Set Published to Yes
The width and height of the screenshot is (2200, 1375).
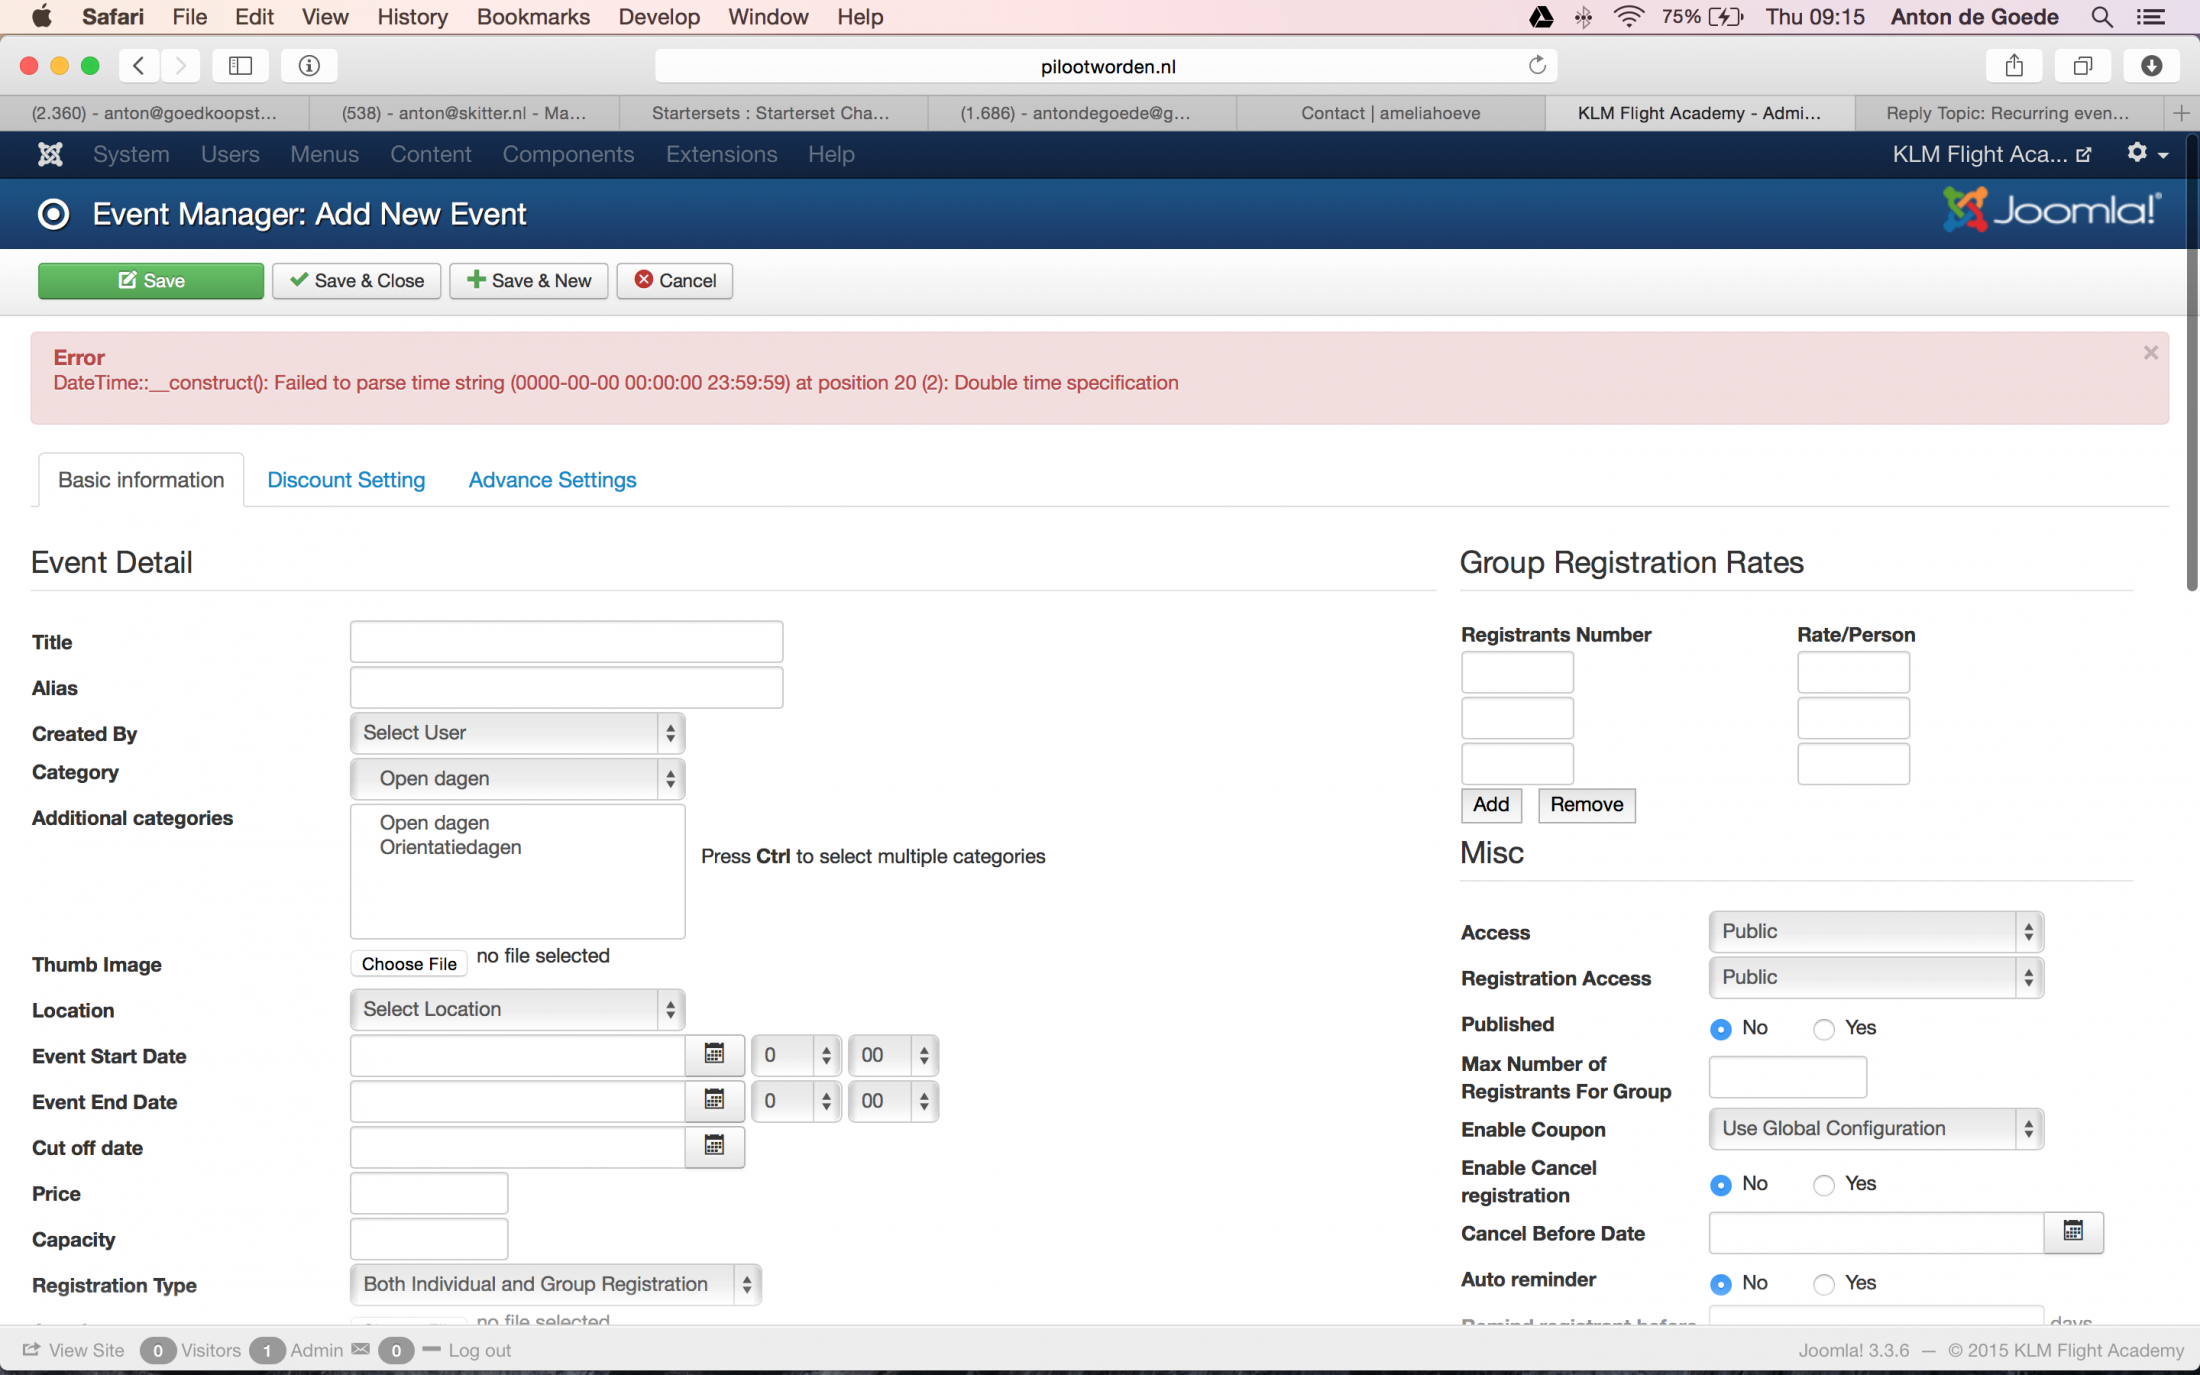(x=1824, y=1029)
